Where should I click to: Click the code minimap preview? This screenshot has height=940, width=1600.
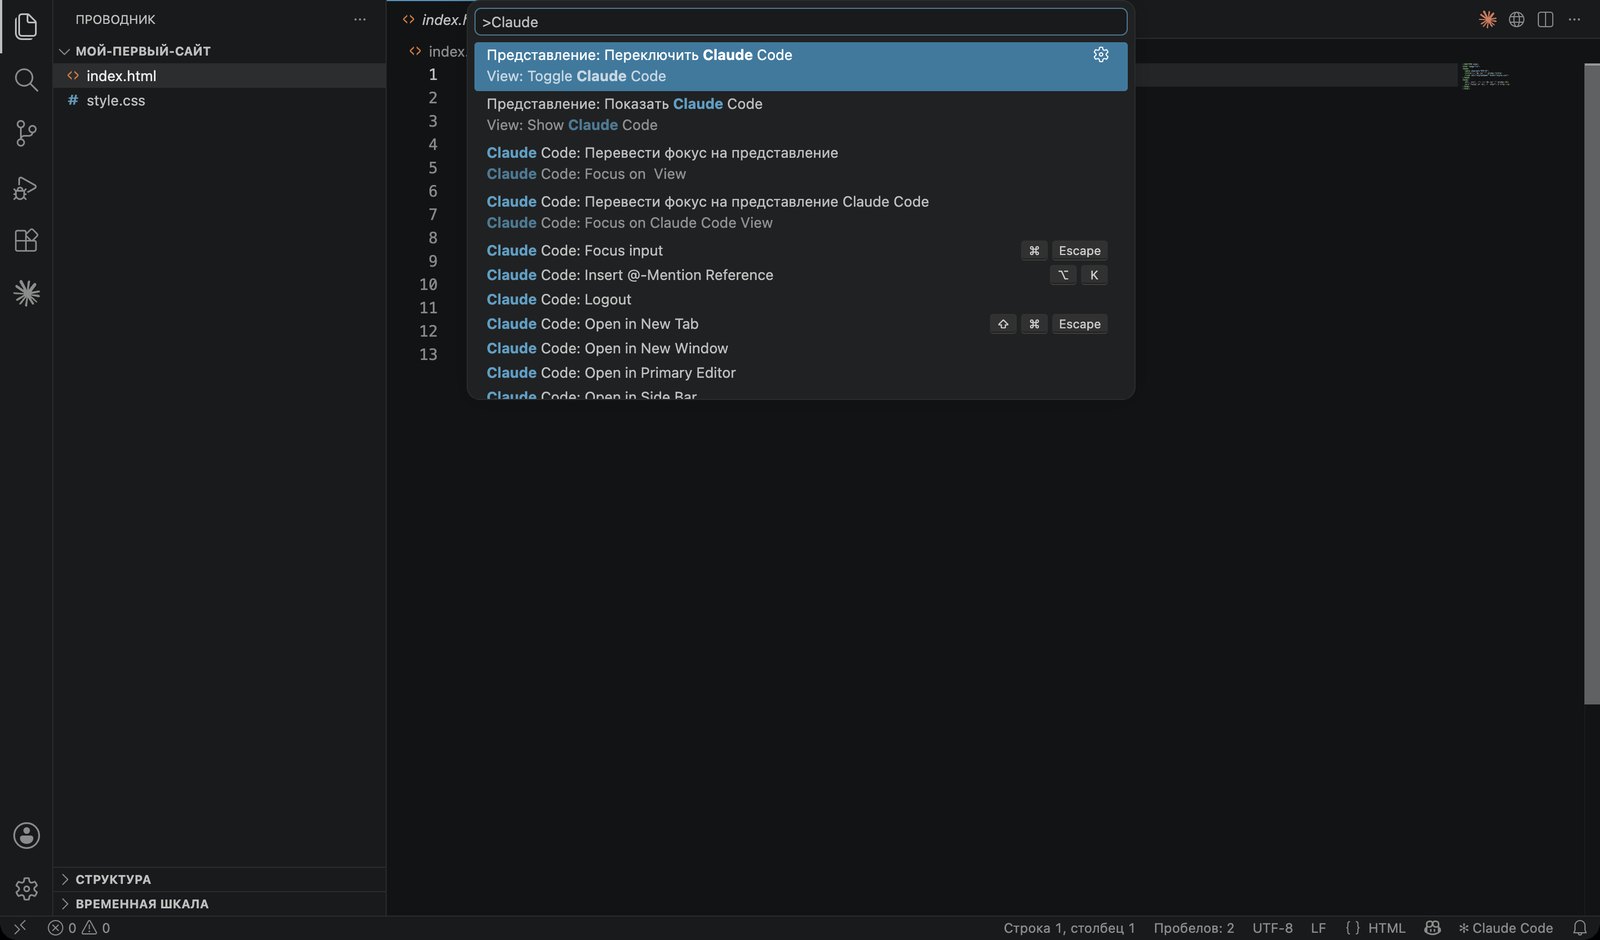1485,76
